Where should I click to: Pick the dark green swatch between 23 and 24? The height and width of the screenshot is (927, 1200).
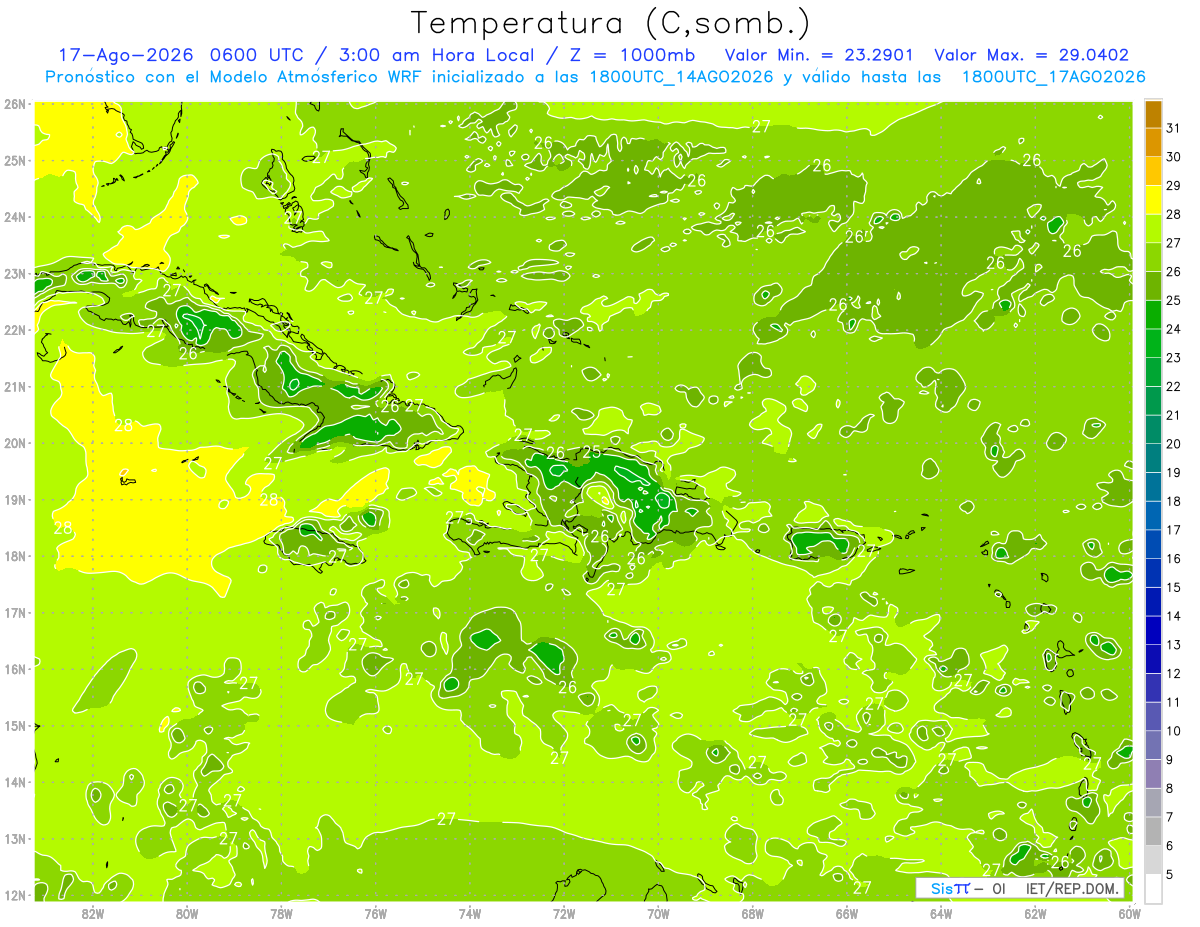coord(1153,344)
